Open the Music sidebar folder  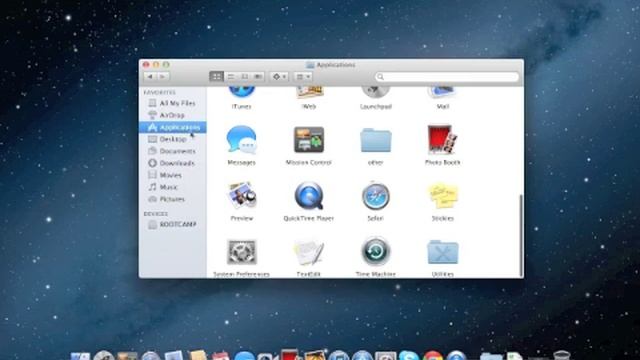coord(172,187)
